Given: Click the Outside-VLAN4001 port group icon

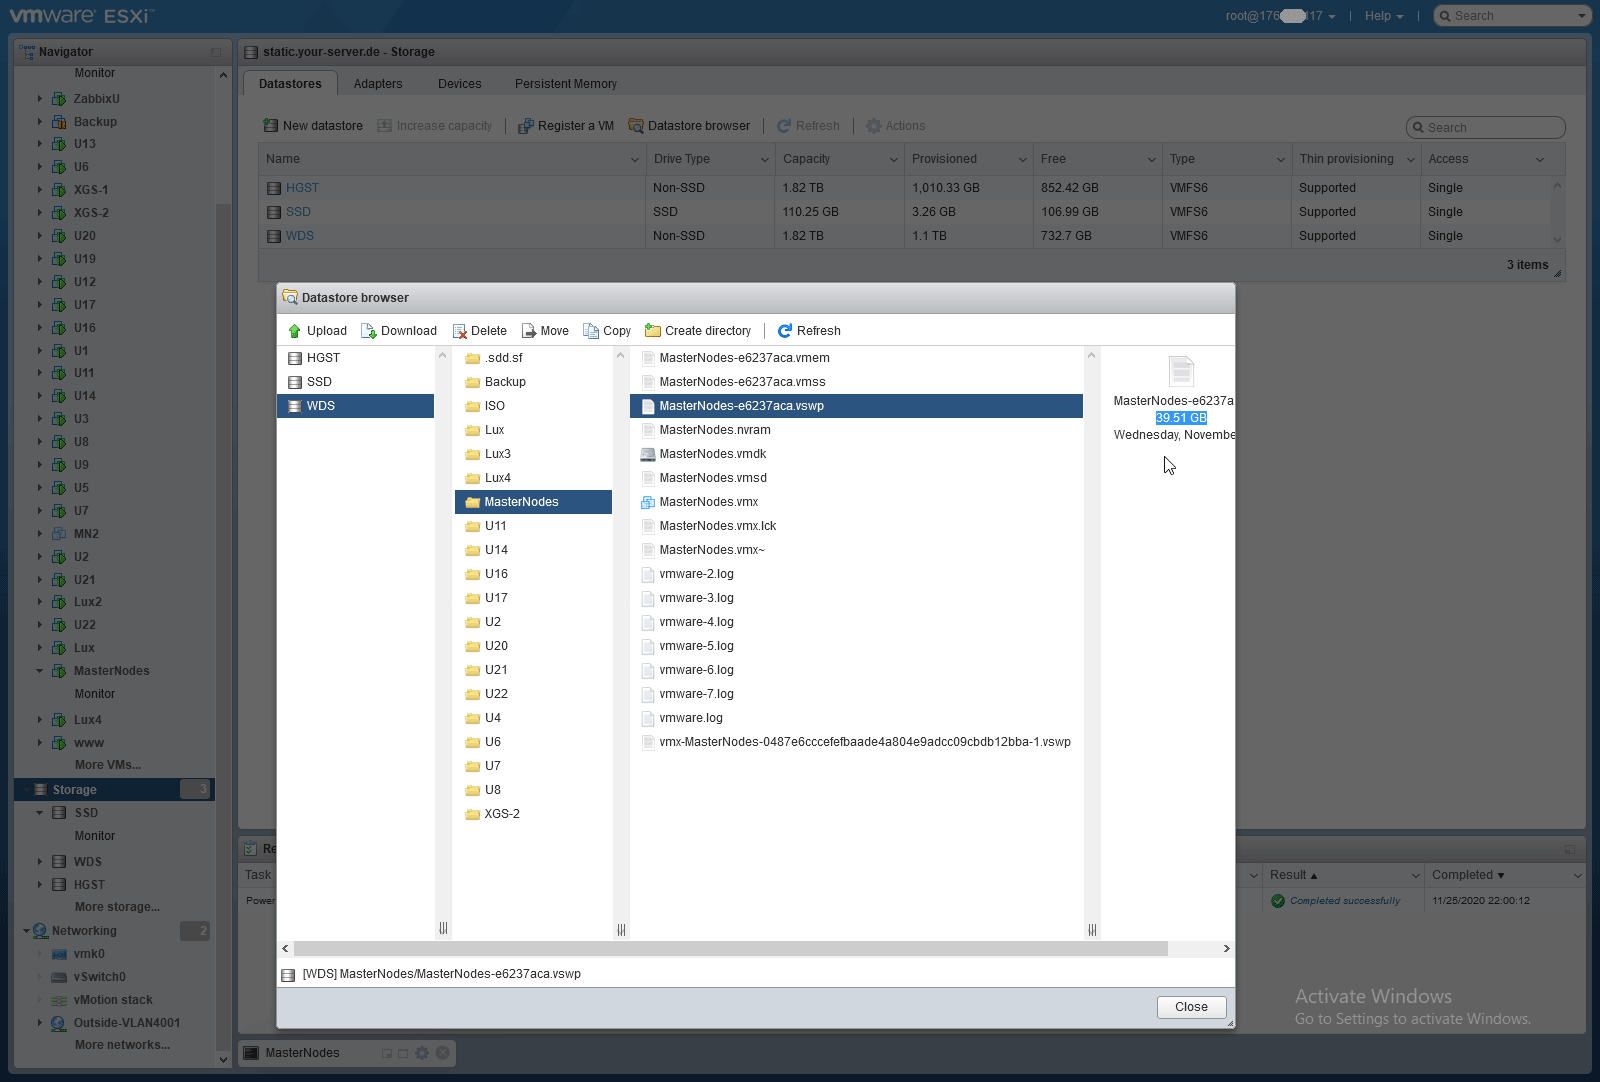Looking at the screenshot, I should (x=59, y=1023).
